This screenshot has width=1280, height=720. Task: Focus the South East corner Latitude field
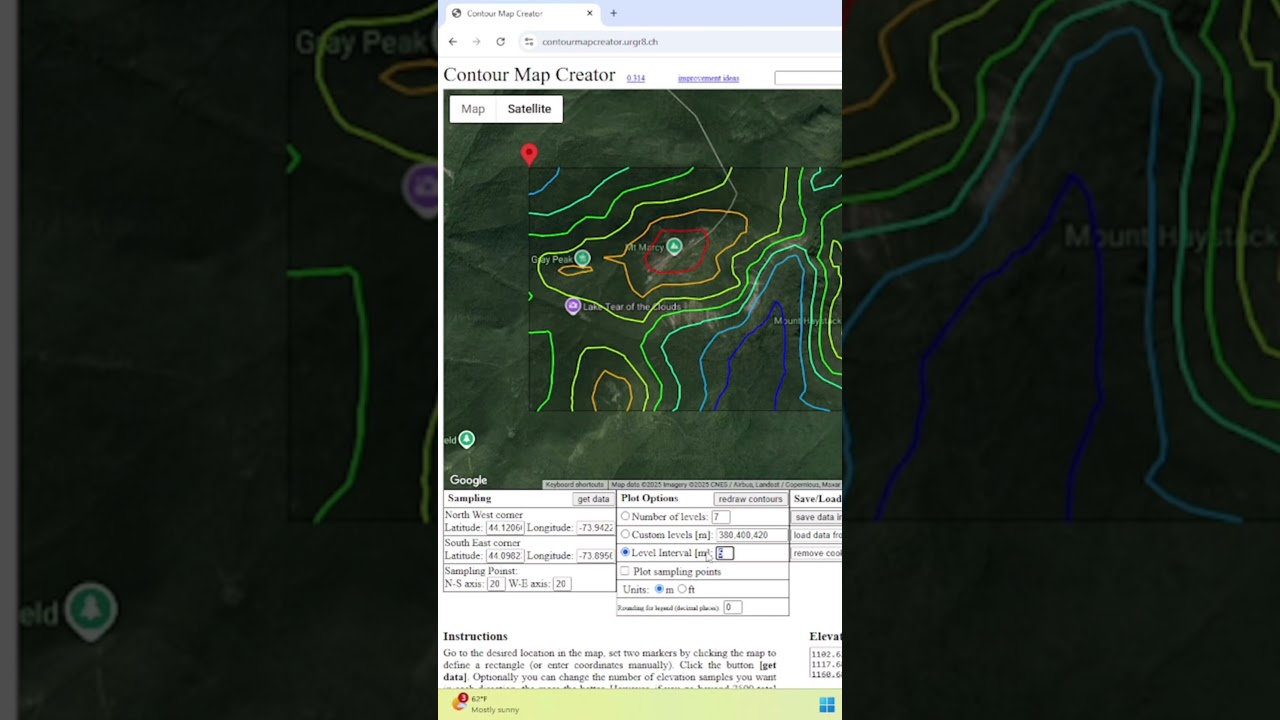coord(505,556)
